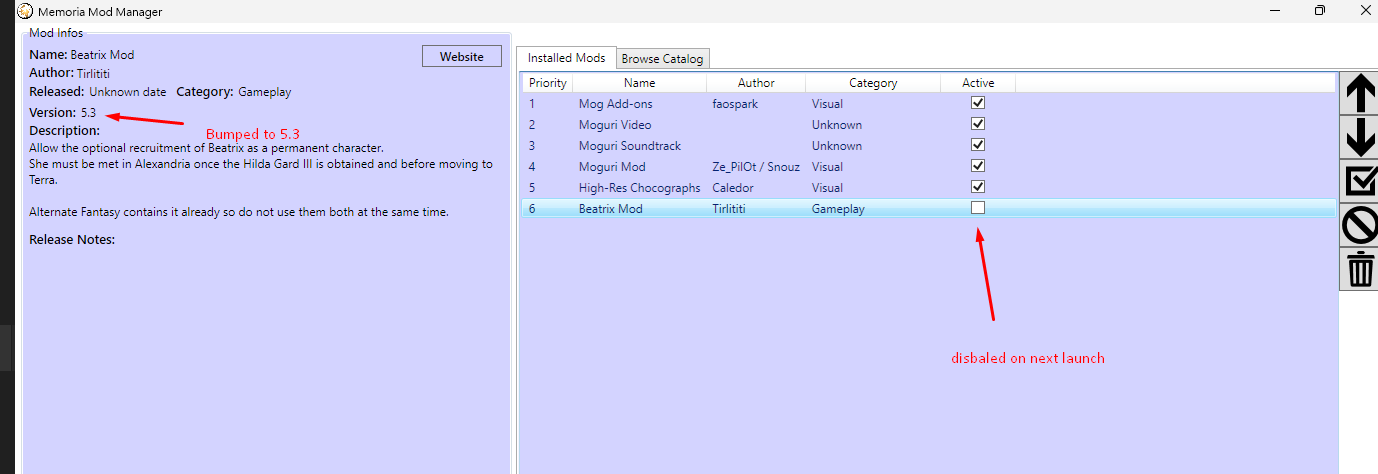Viewport: 1378px width, 474px height.
Task: Click the Active column header
Action: tap(978, 83)
